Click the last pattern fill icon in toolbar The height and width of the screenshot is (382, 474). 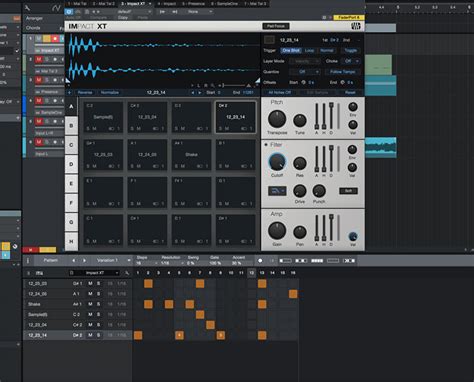[349, 260]
